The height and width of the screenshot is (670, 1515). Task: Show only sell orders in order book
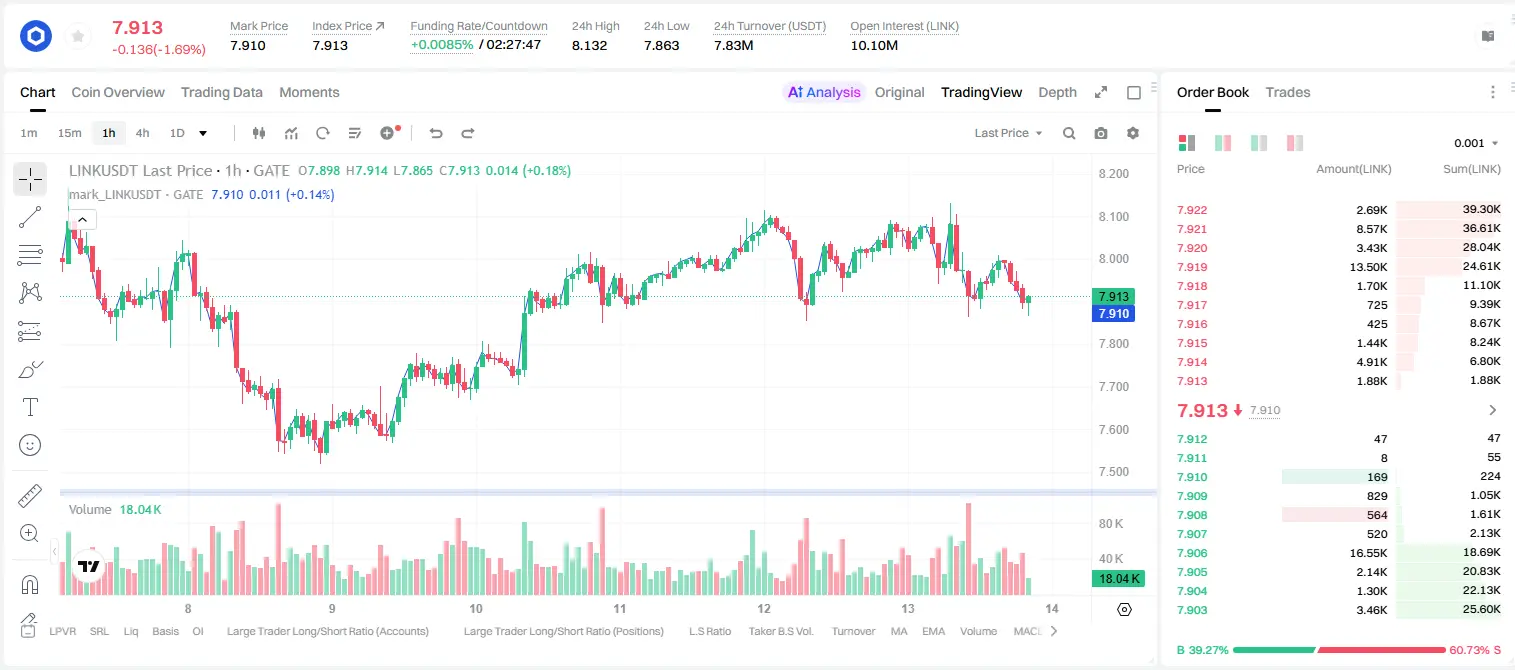(x=1295, y=143)
